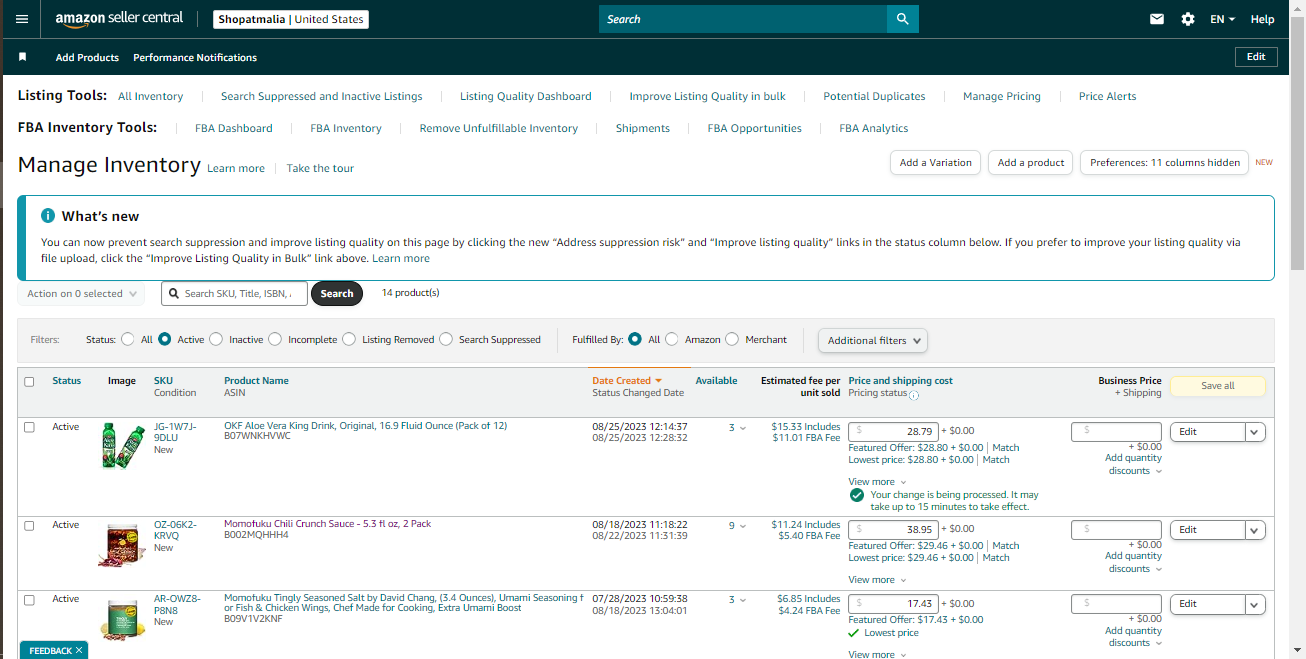Click the Save all button
1306x659 pixels.
click(1217, 386)
